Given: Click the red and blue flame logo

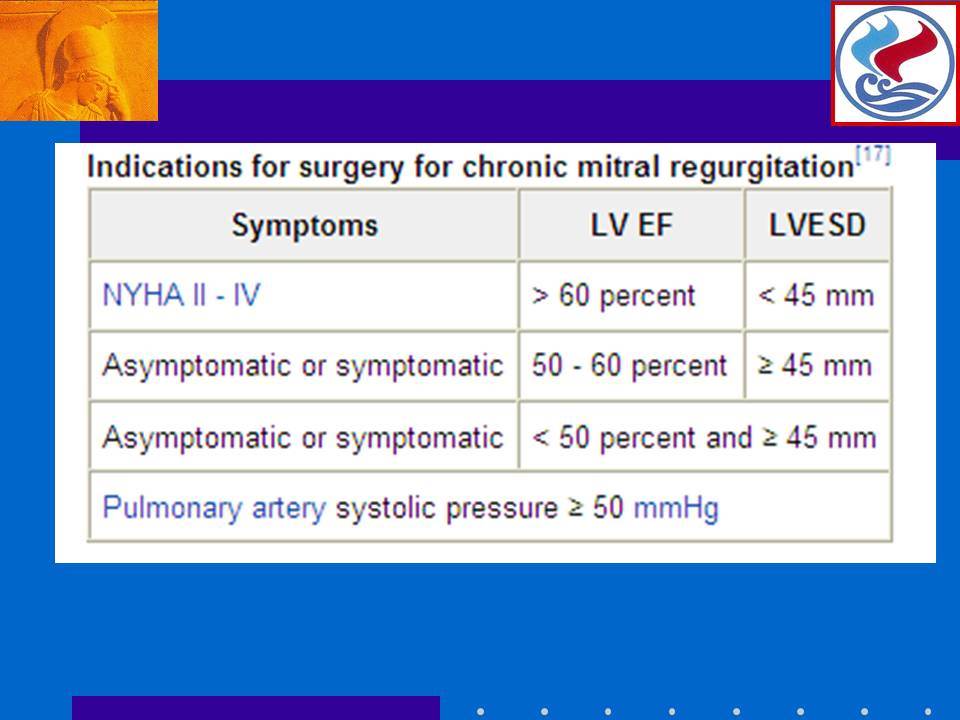Looking at the screenshot, I should 895,63.
